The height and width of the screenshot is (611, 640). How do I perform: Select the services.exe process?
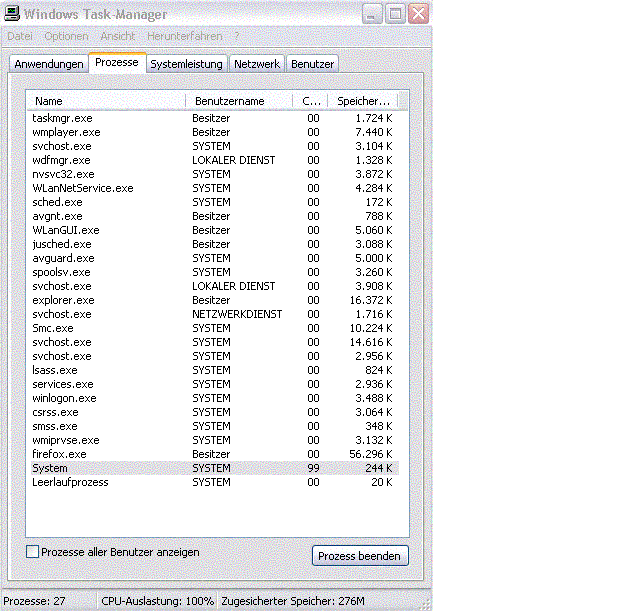[x=215, y=384]
